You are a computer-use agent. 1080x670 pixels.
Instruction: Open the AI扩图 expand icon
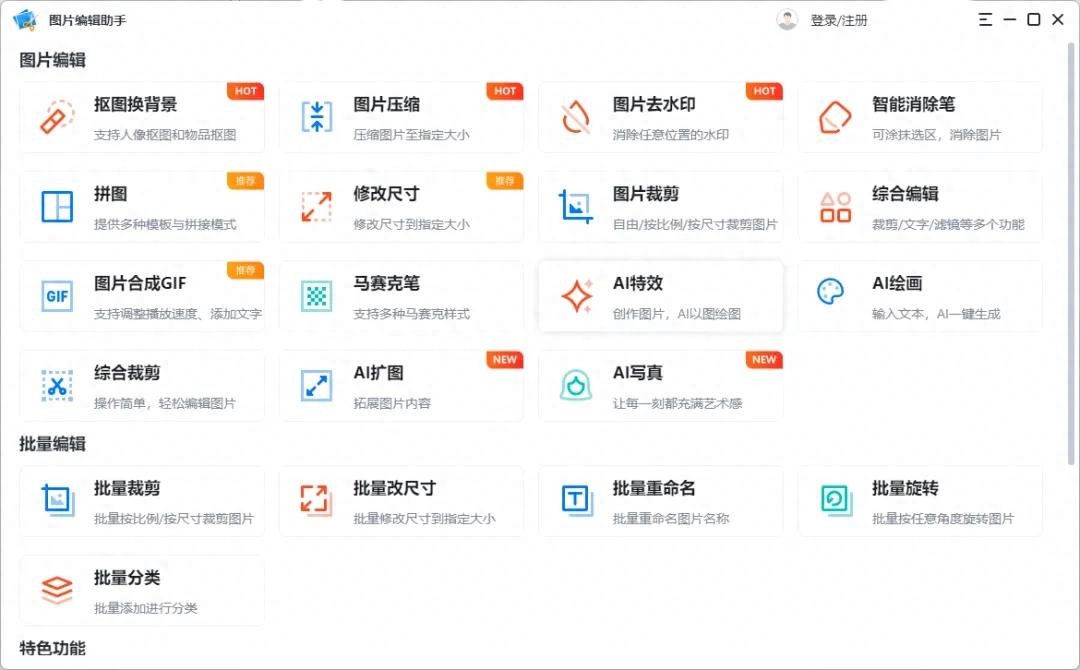click(x=317, y=386)
